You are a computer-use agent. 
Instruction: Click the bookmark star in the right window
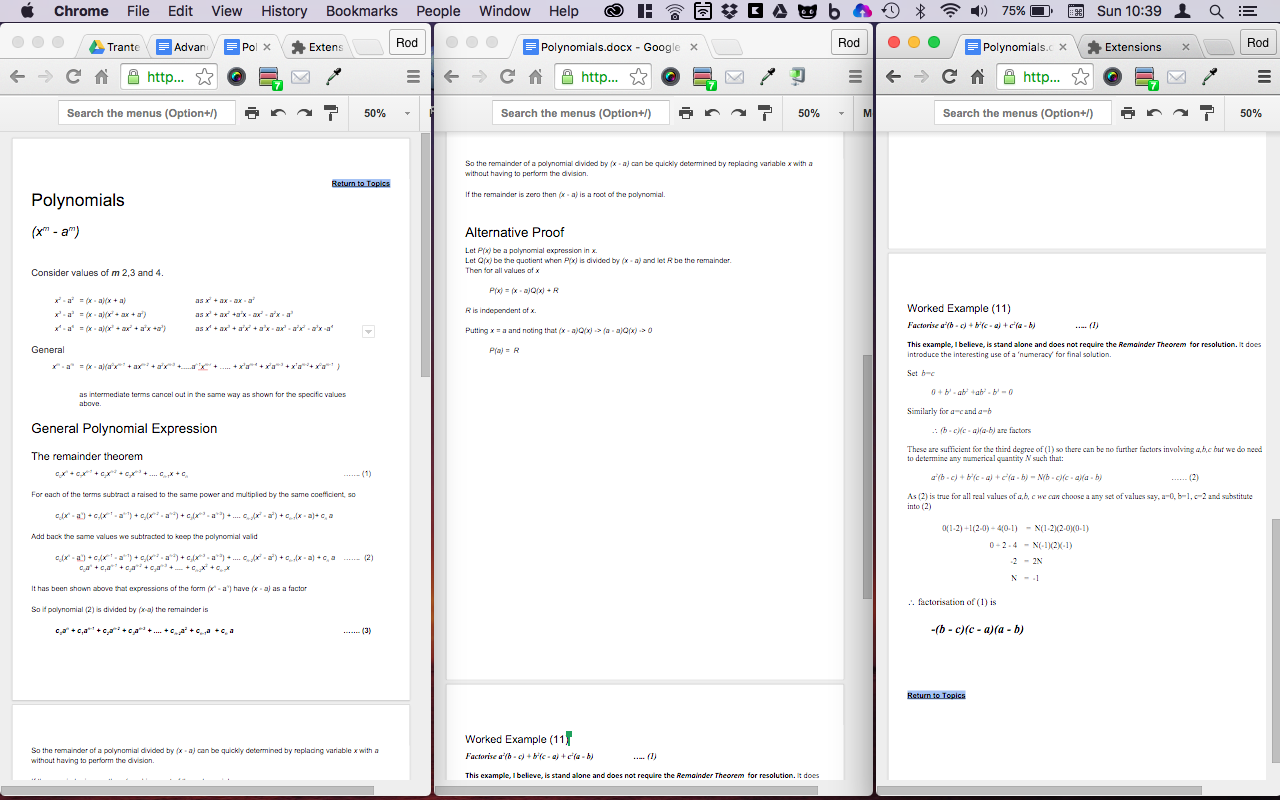click(x=1080, y=77)
